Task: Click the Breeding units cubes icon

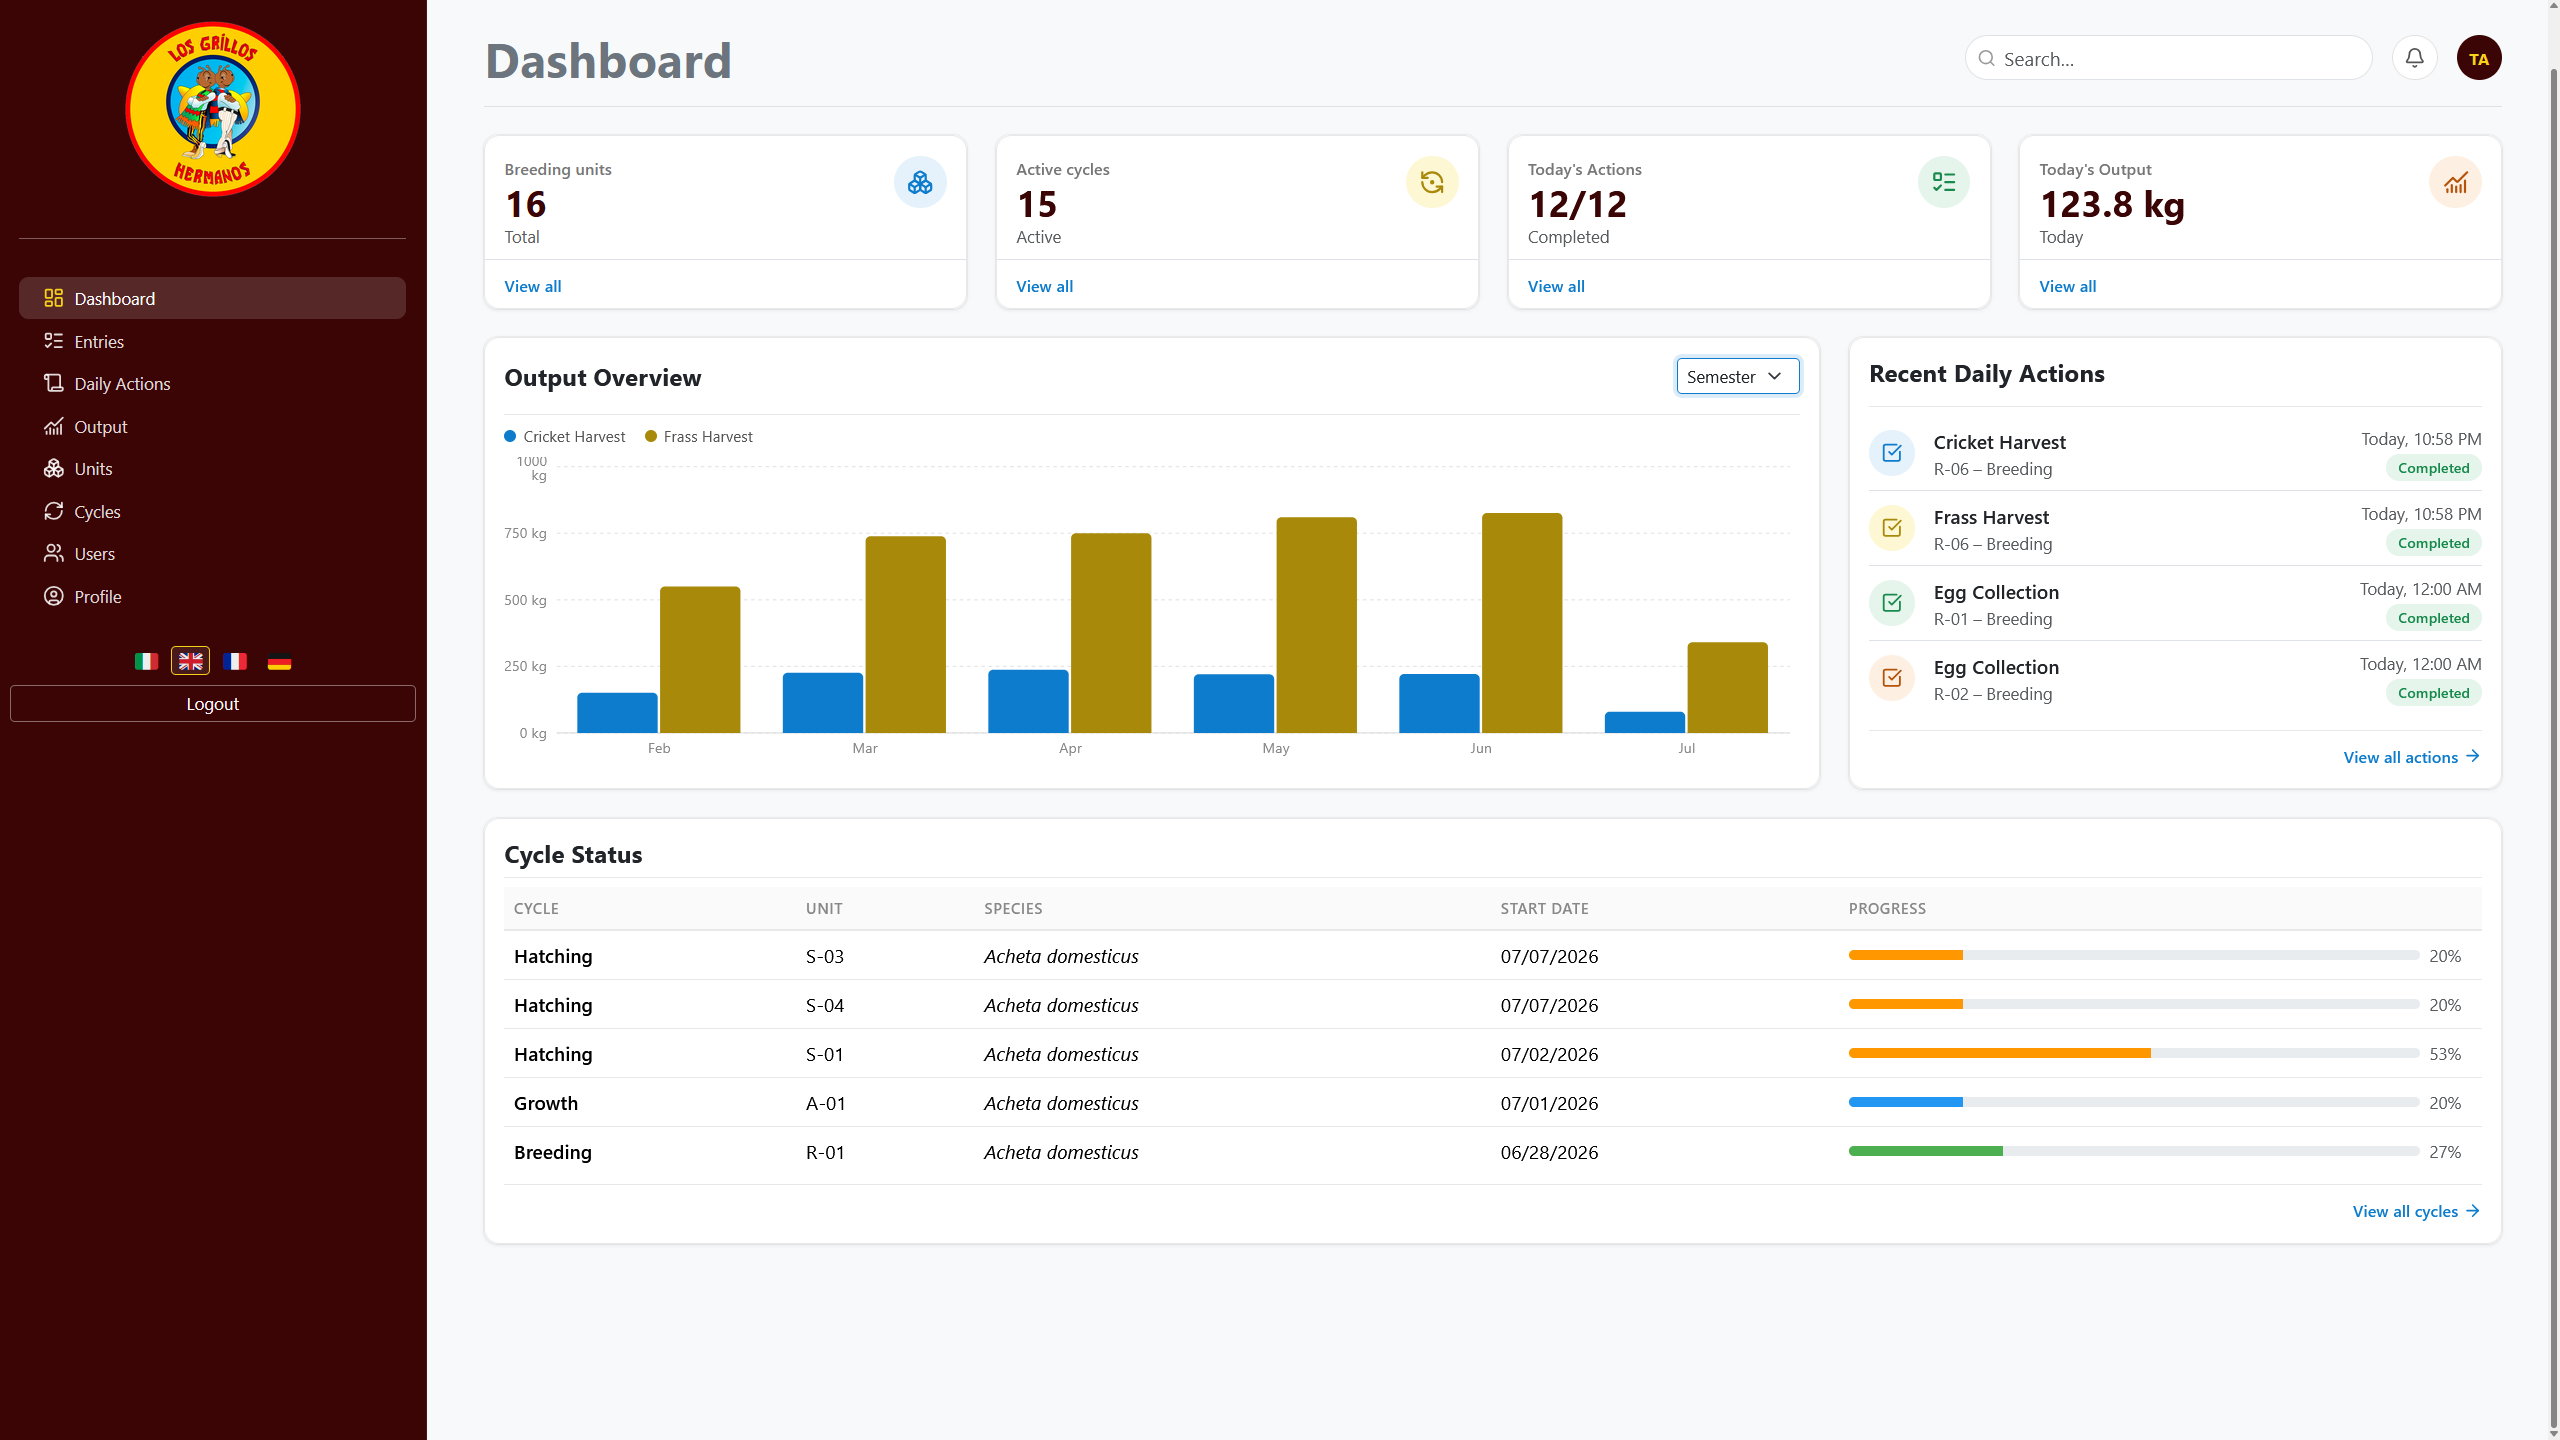Action: click(920, 182)
